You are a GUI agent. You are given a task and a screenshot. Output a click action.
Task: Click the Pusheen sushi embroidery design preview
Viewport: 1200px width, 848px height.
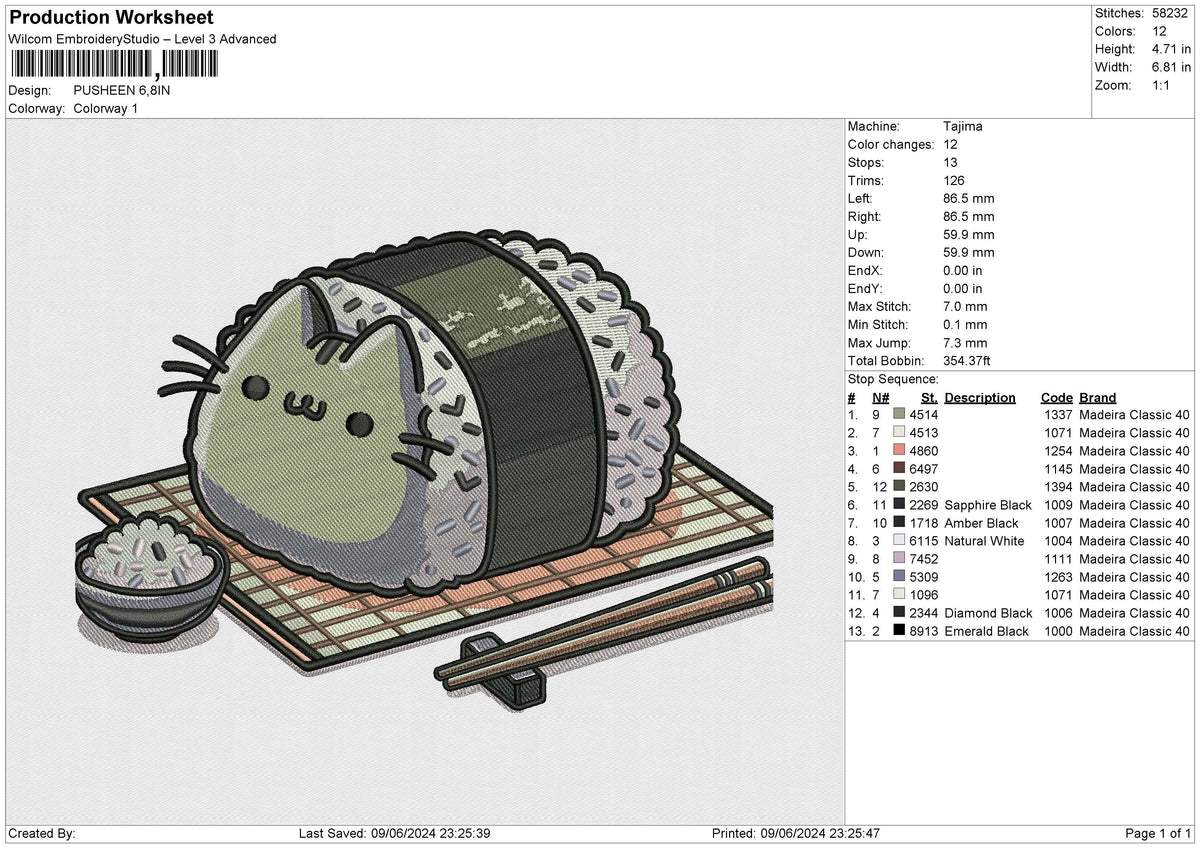coord(425,472)
